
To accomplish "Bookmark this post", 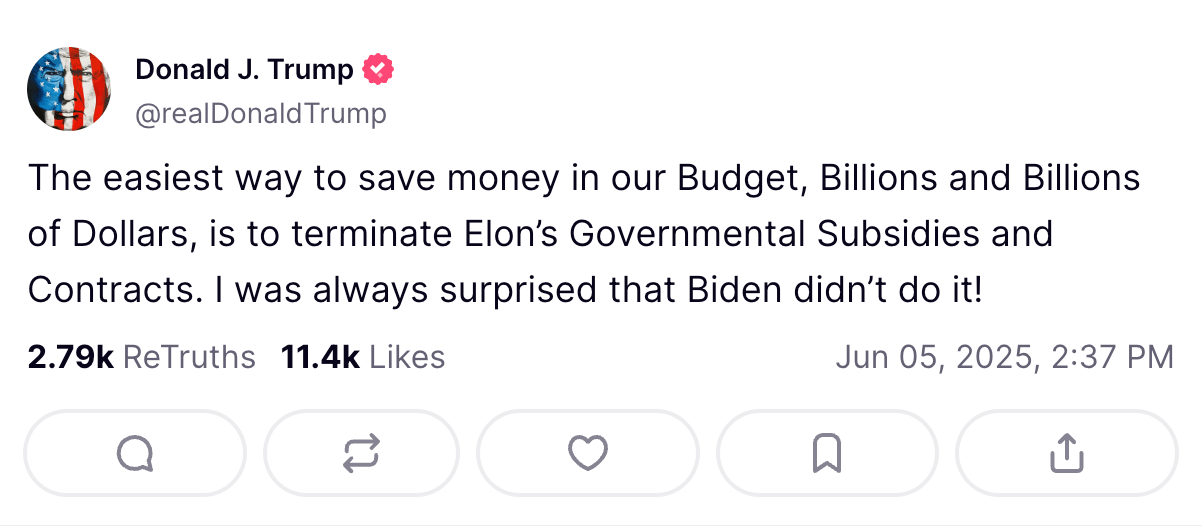I will (x=827, y=455).
